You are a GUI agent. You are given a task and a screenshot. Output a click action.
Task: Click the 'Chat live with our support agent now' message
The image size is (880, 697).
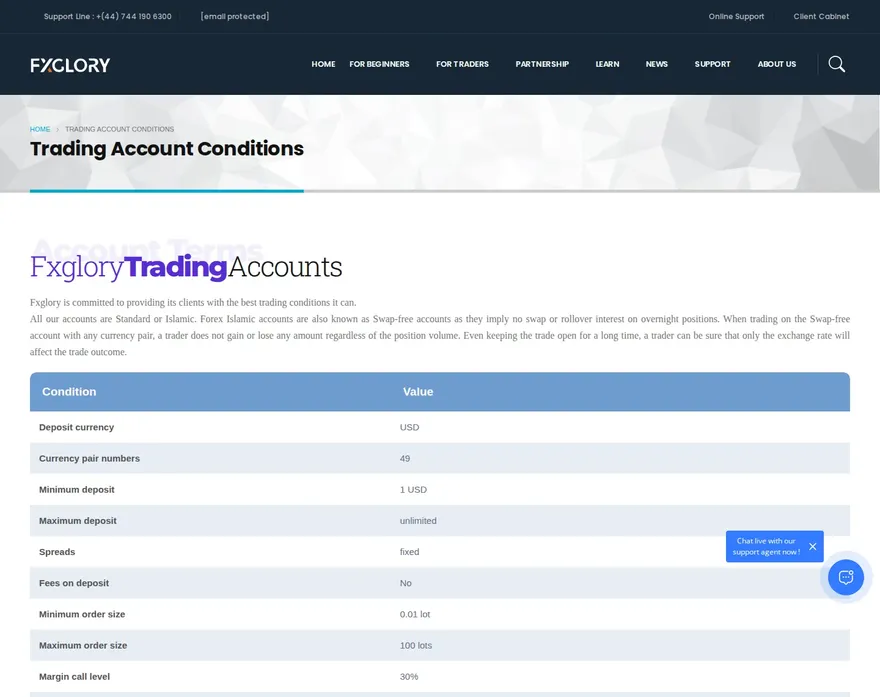tap(766, 547)
